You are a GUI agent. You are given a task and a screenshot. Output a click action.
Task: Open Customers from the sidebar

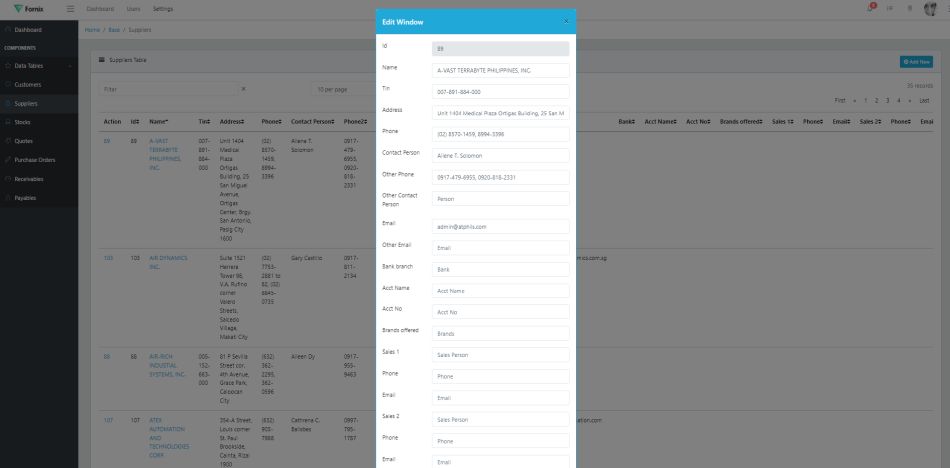click(28, 84)
